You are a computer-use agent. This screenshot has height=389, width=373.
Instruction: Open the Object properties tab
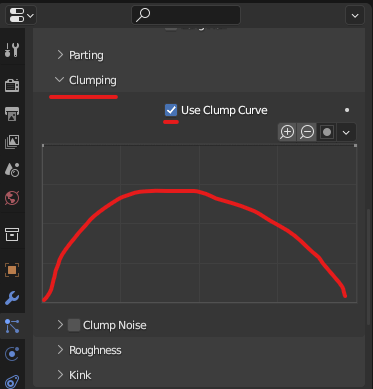click(12, 270)
